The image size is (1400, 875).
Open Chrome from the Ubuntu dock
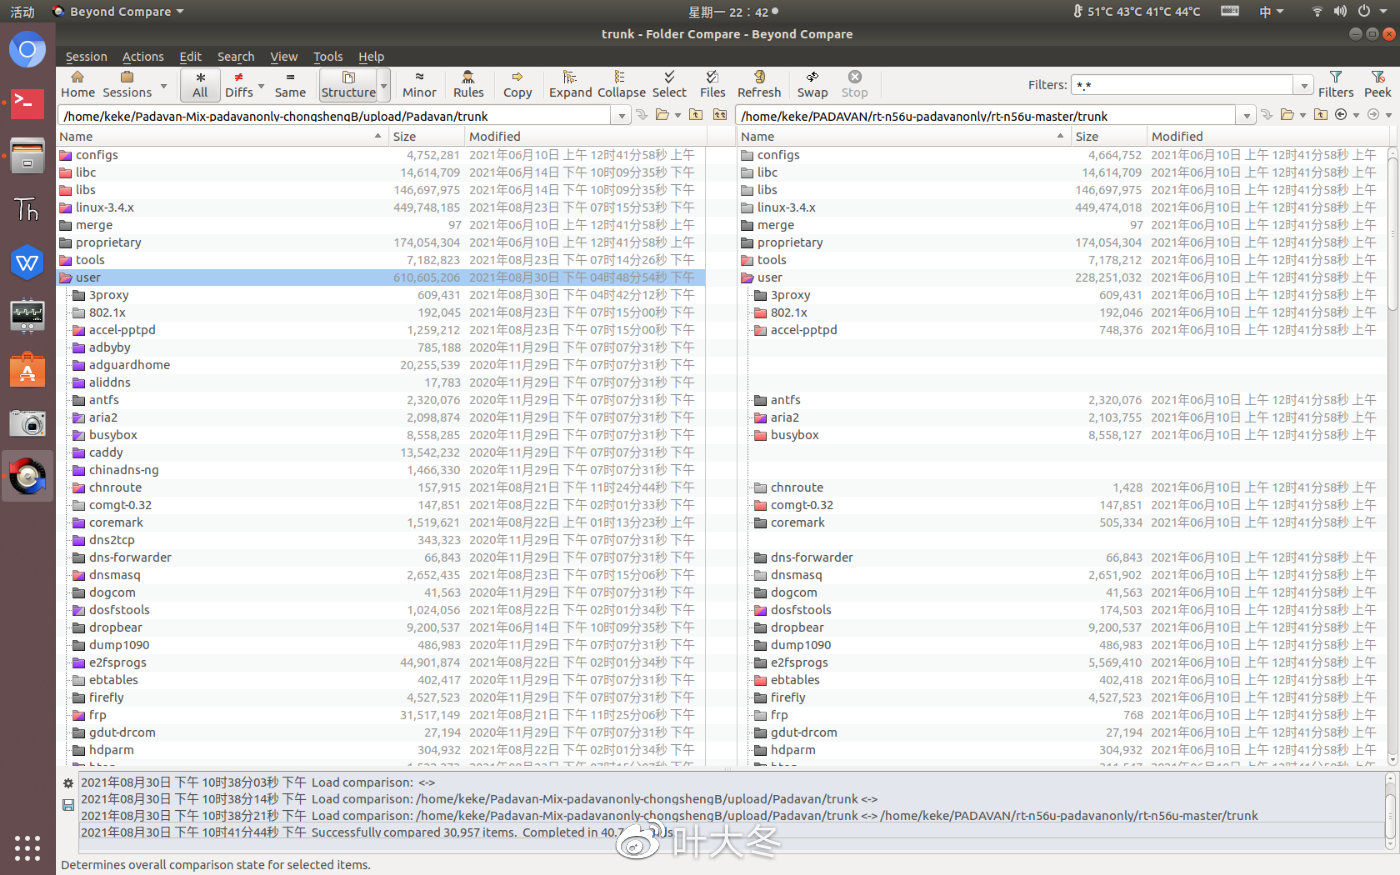(x=27, y=50)
